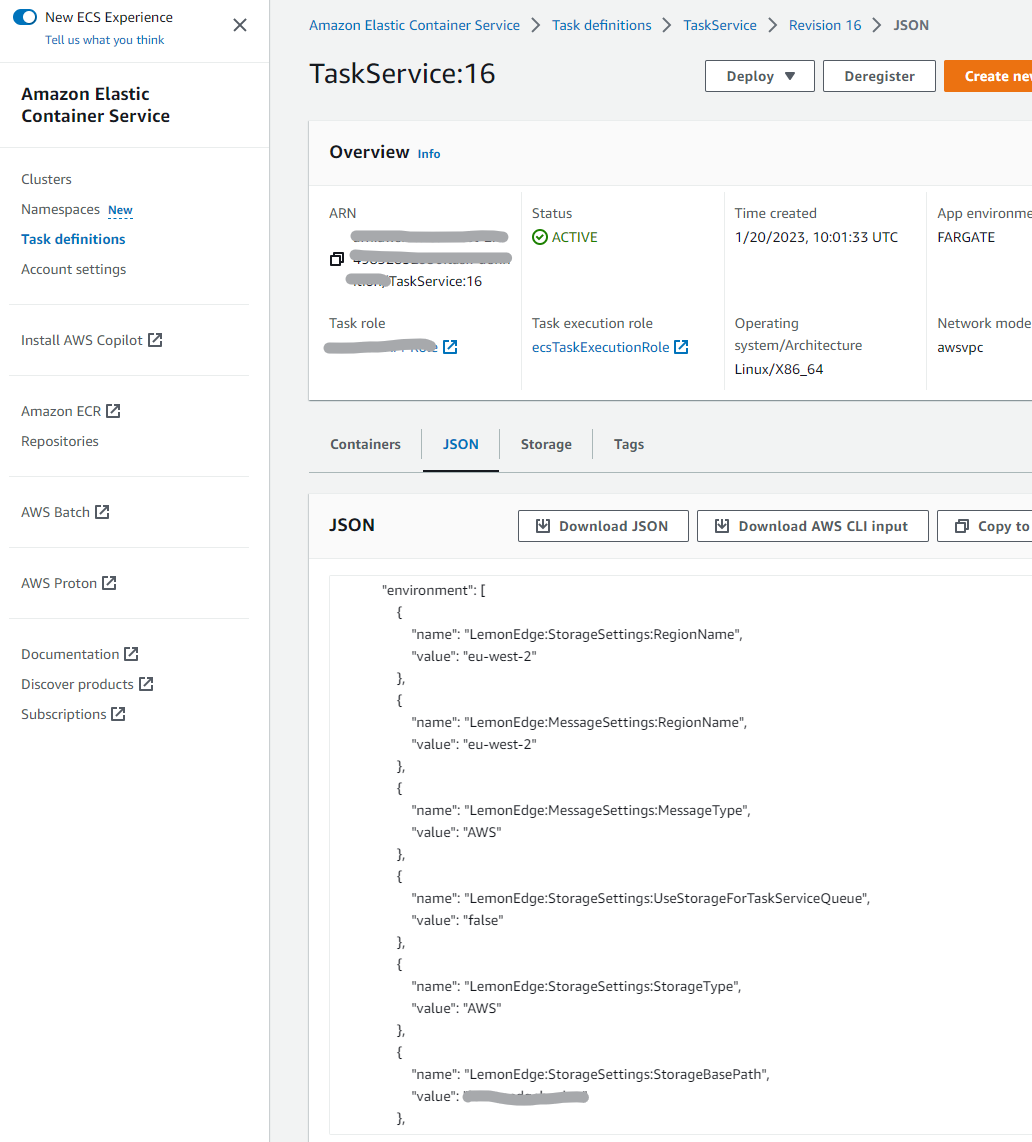Screen dimensions: 1032x1142
Task: Click the Download JSON button
Action: pos(603,526)
